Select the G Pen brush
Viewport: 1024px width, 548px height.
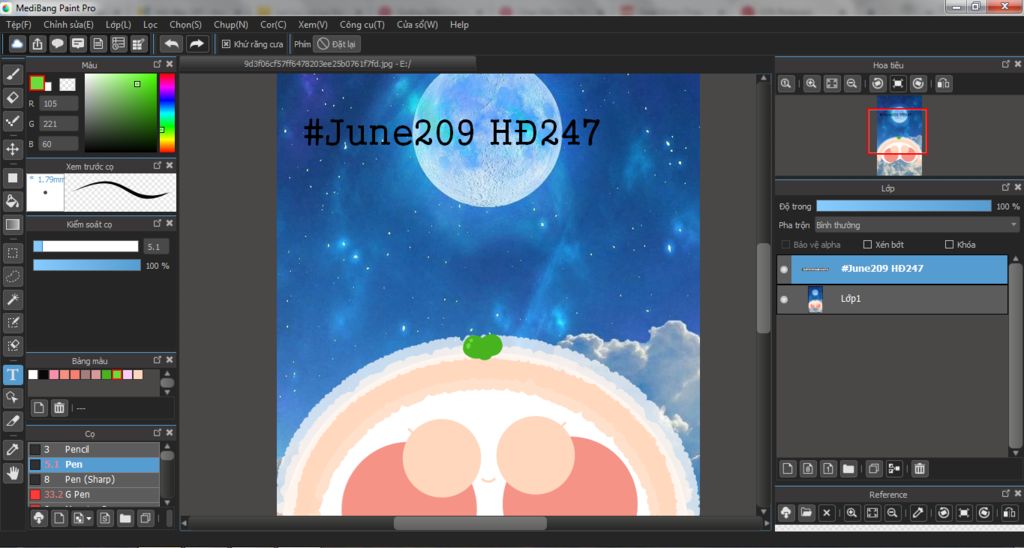pyautogui.click(x=93, y=494)
